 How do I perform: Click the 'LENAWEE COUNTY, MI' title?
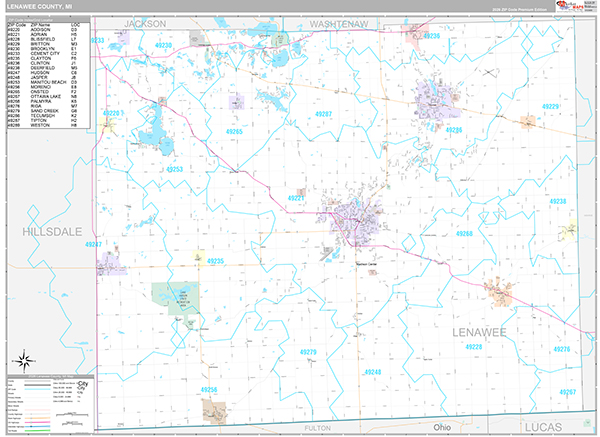39,7
